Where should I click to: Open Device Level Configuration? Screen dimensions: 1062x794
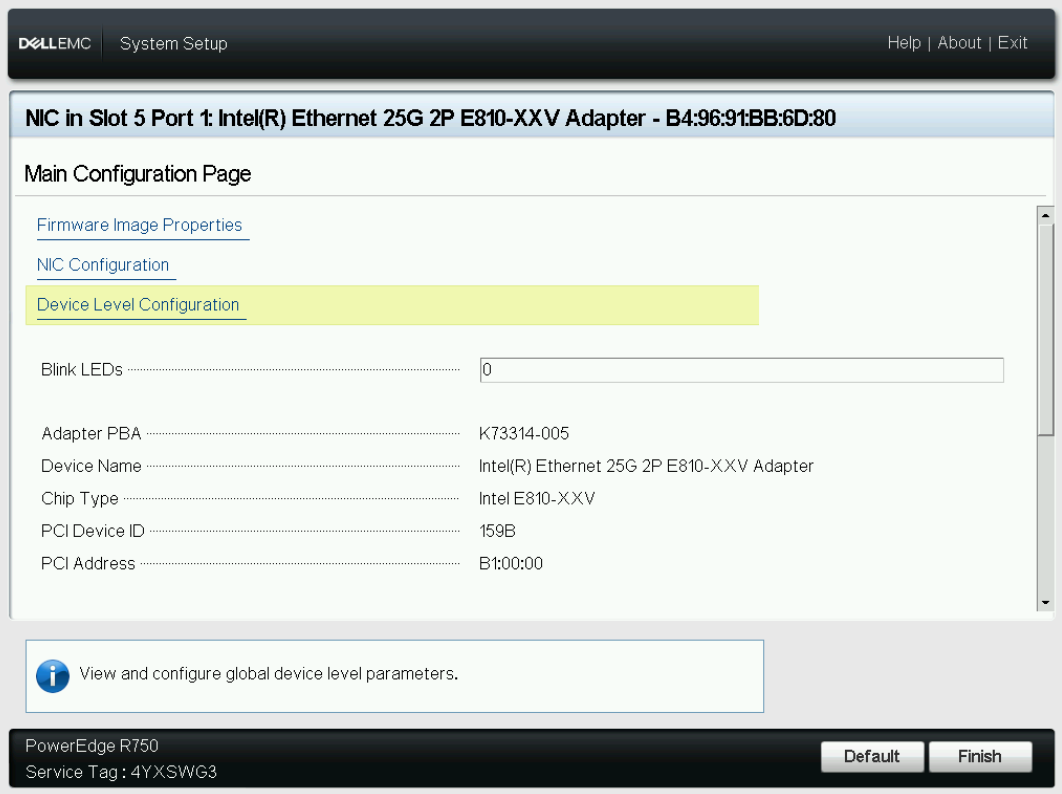(138, 305)
